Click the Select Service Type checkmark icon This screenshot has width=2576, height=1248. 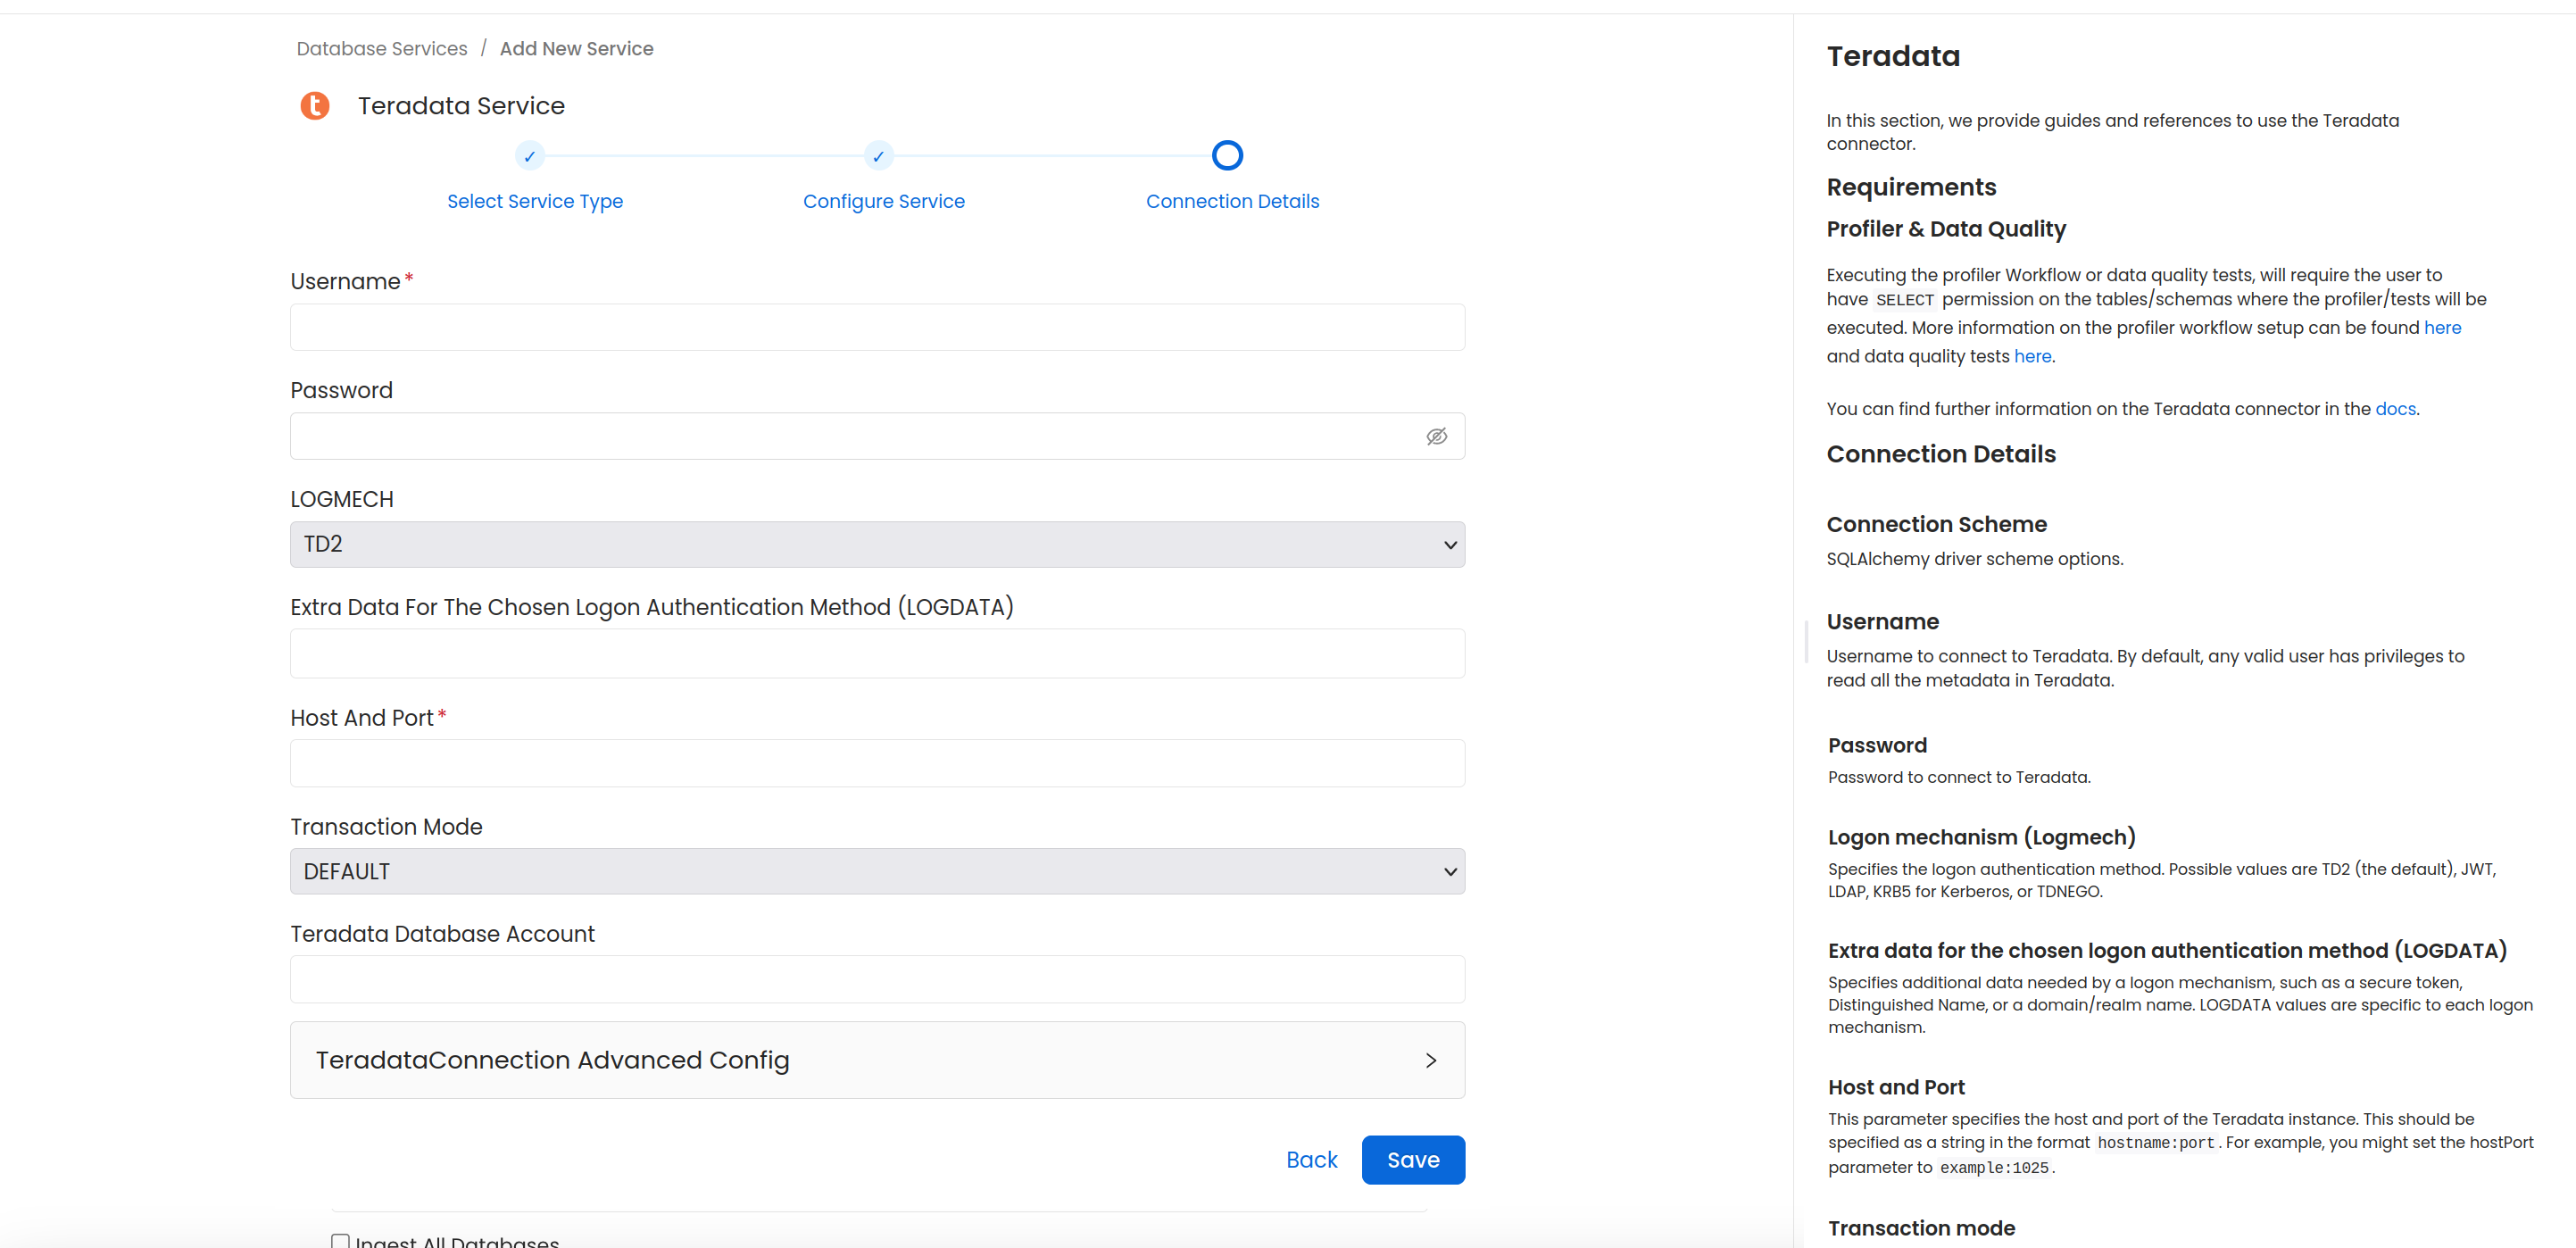point(529,155)
